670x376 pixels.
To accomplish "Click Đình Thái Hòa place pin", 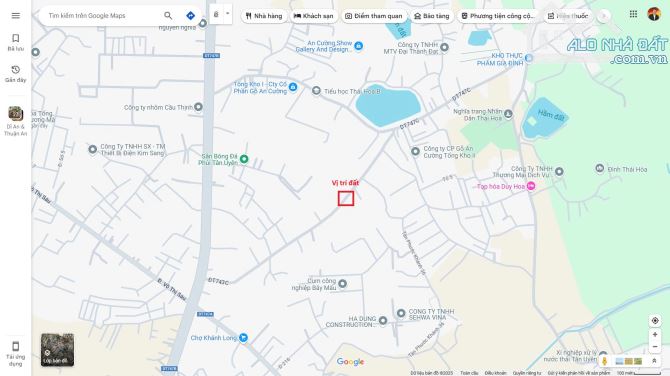I will click(600, 168).
